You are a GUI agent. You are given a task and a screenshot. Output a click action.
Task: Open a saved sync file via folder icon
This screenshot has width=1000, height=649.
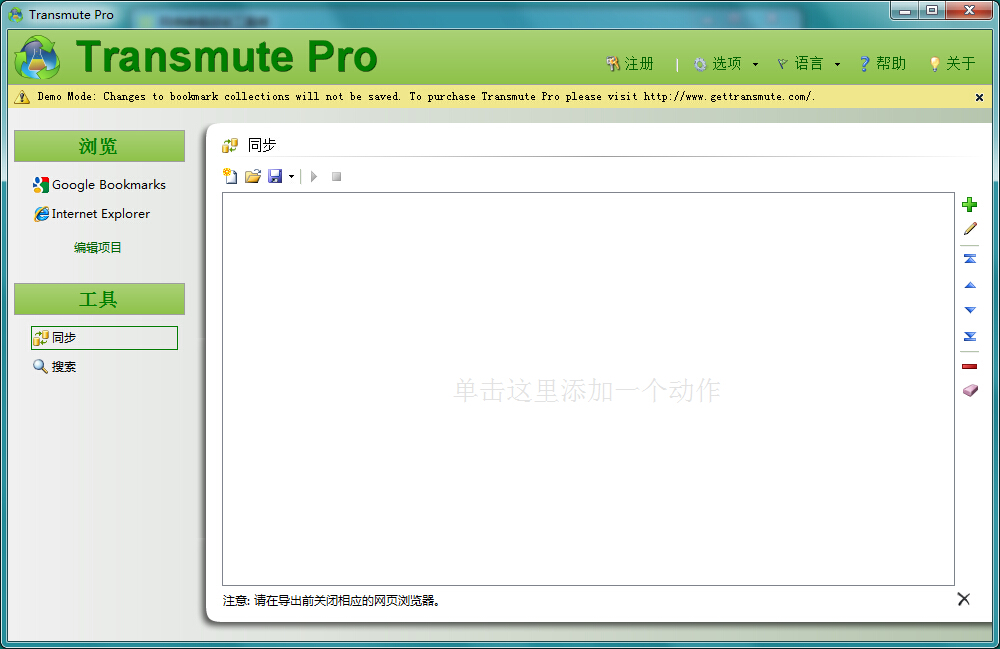point(253,176)
